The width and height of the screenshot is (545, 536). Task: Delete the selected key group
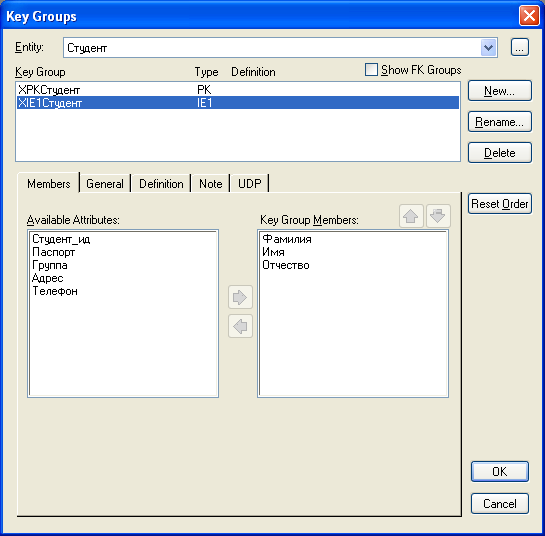coord(499,153)
